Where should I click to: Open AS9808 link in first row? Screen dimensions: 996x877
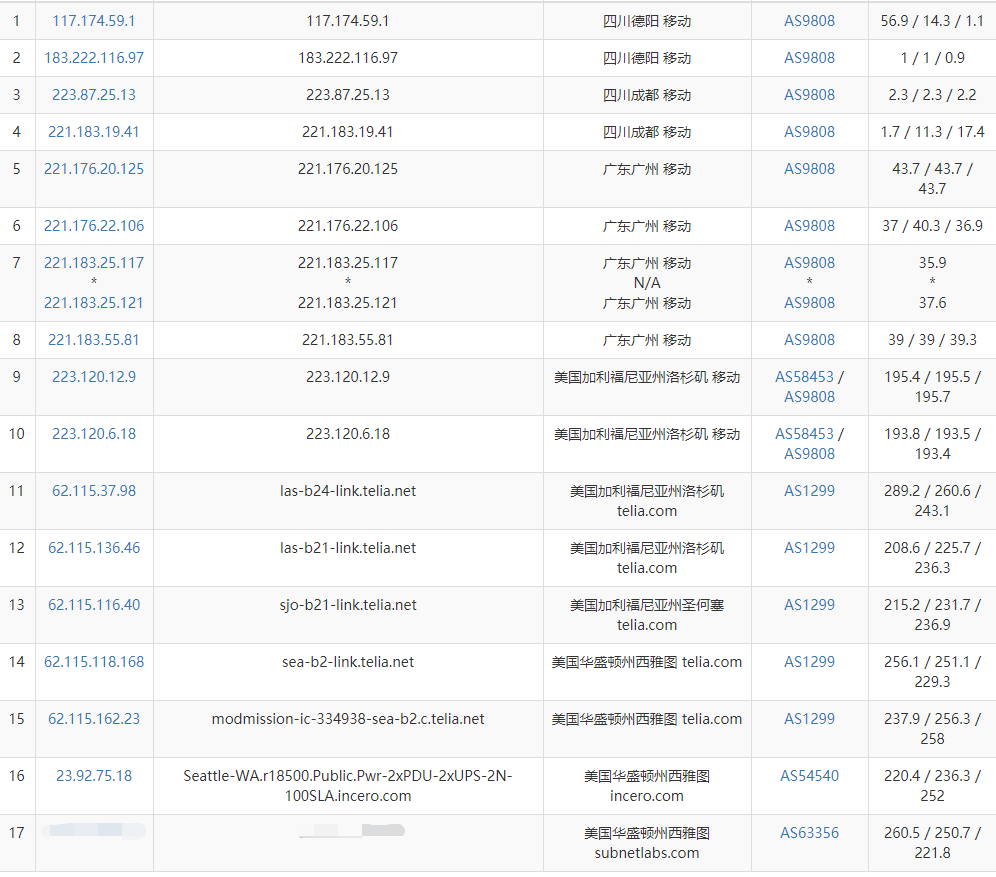click(x=809, y=21)
